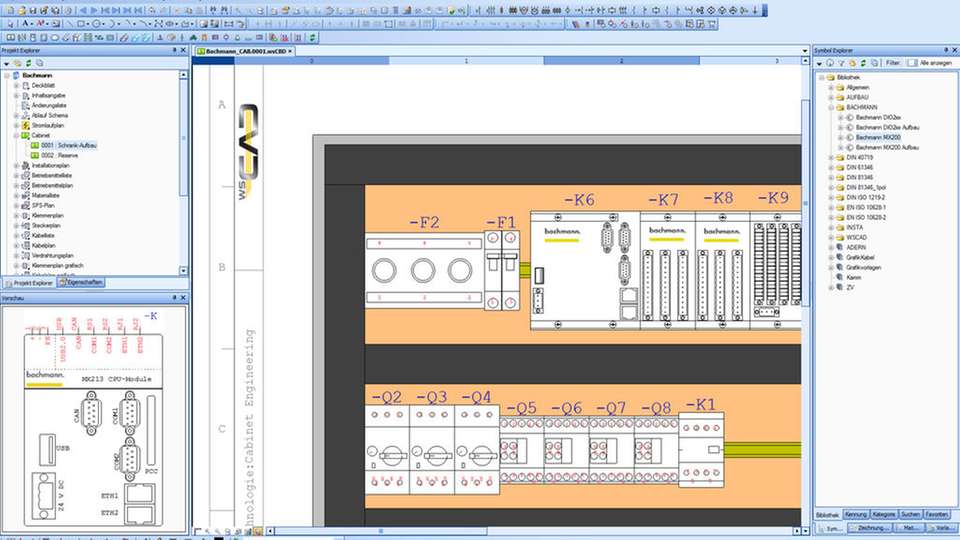This screenshot has width=960, height=540.
Task: Select the -Q2 motor protection switch
Action: pos(387,449)
